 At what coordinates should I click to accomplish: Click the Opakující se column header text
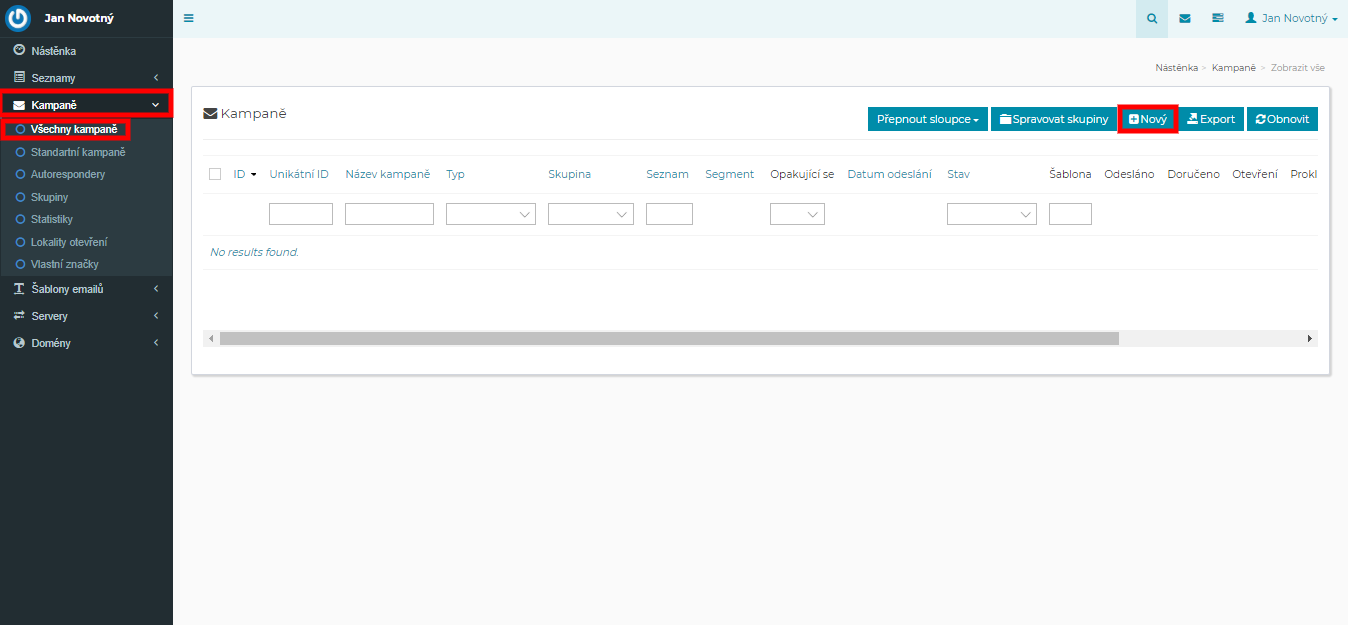[802, 174]
